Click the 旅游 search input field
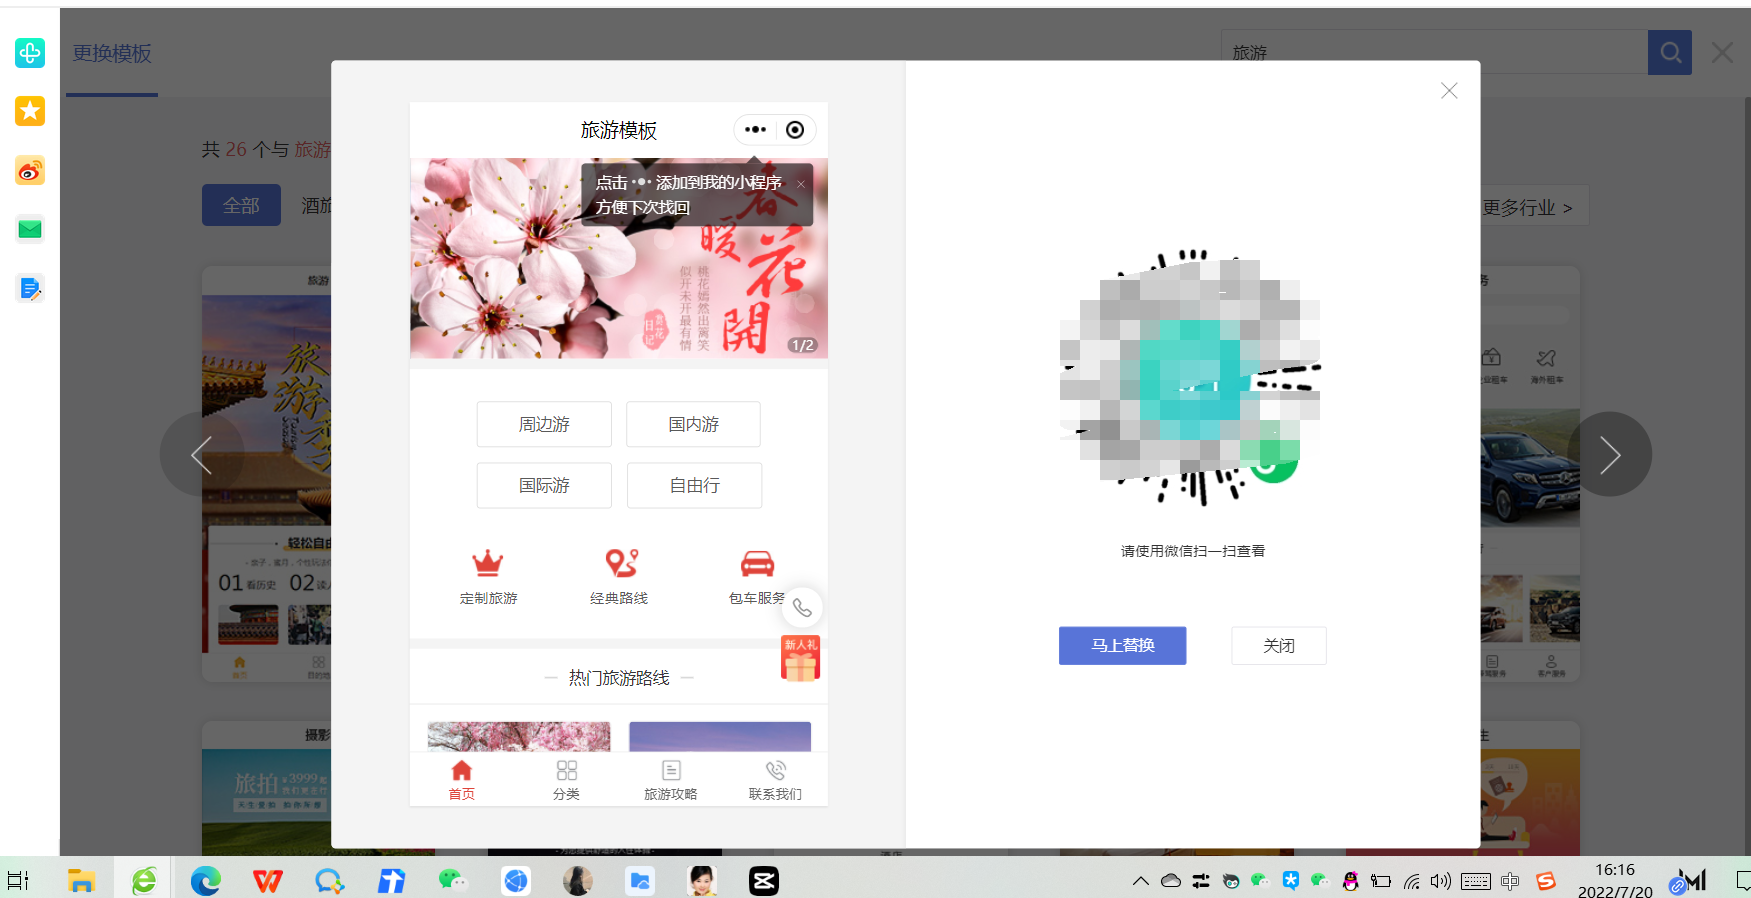This screenshot has width=1751, height=898. (x=1434, y=52)
